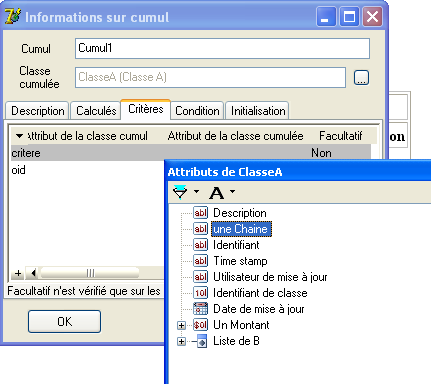This screenshot has height=384, width=431.
Task: Click the 10l icon beside Identifiant de classe
Action: pos(201,293)
